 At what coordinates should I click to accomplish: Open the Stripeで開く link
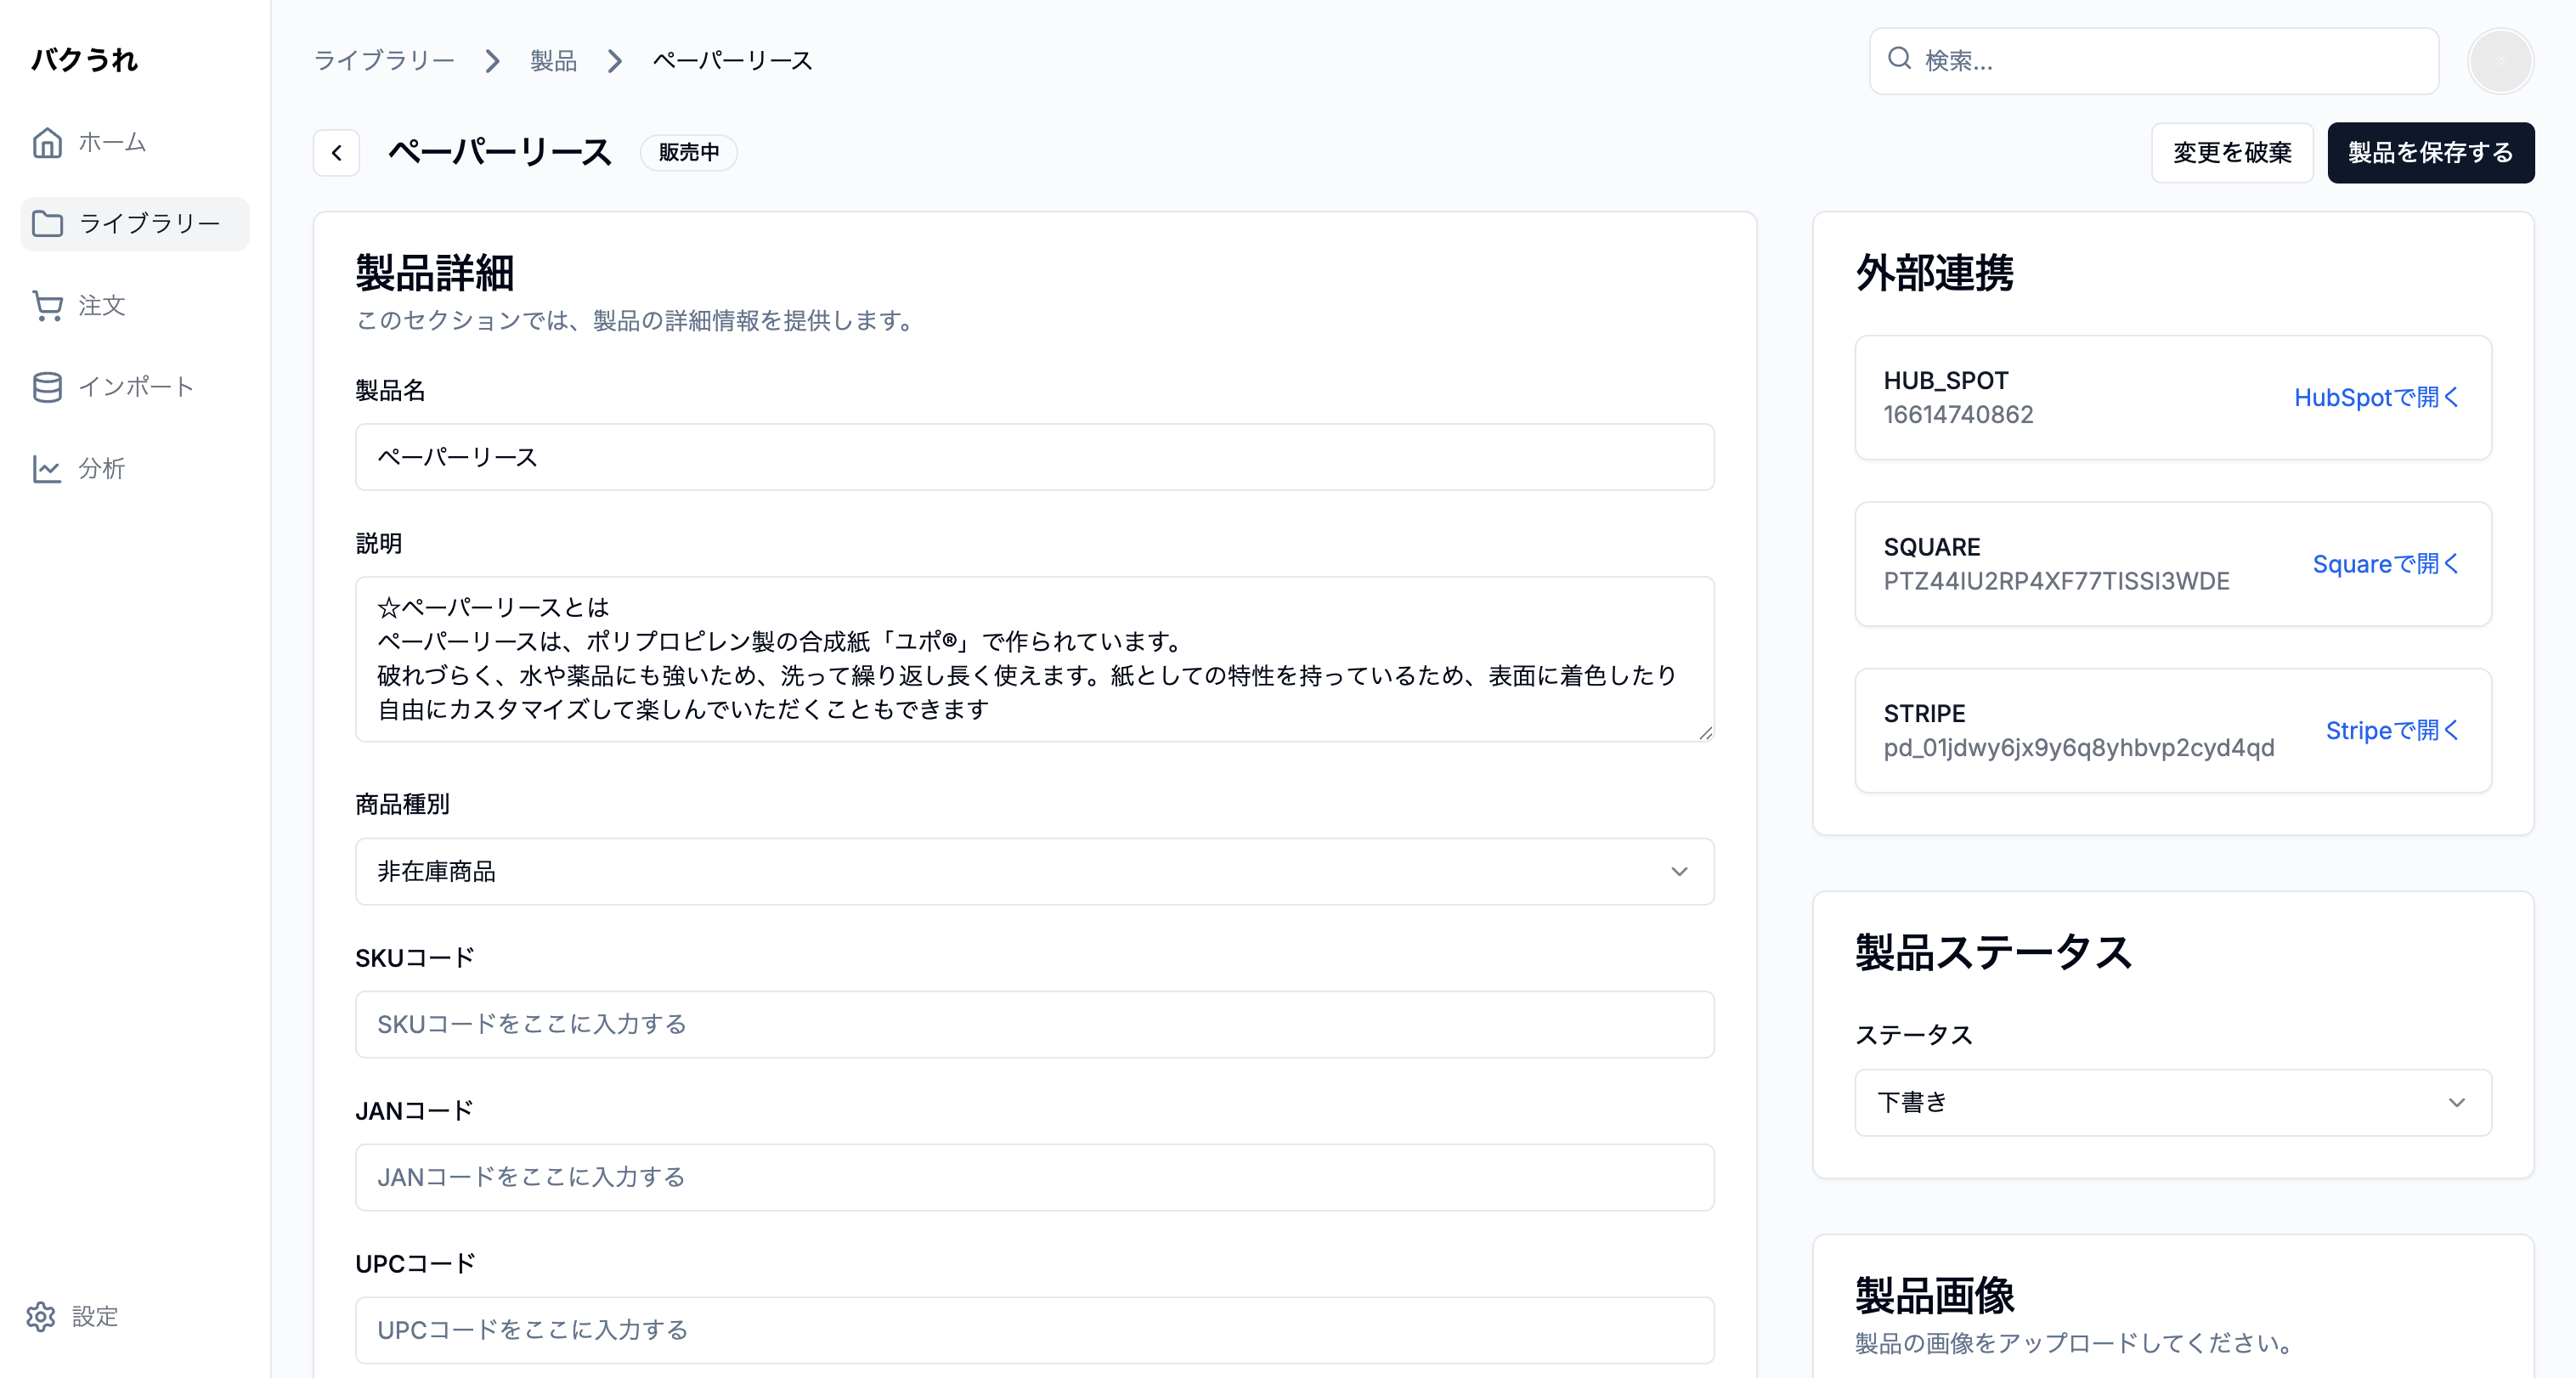coord(2391,731)
